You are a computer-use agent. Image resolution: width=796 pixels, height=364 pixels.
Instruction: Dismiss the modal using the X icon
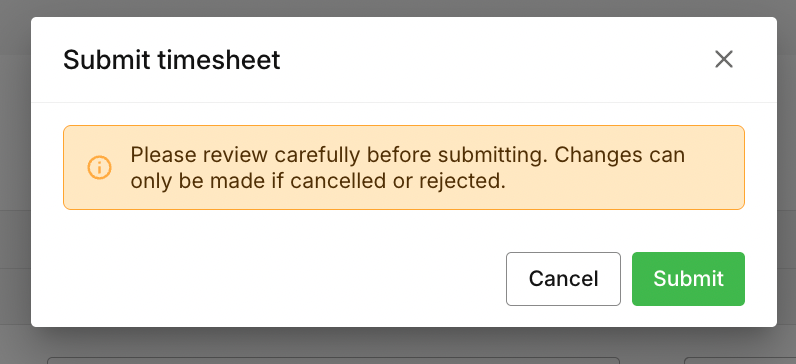tap(723, 59)
